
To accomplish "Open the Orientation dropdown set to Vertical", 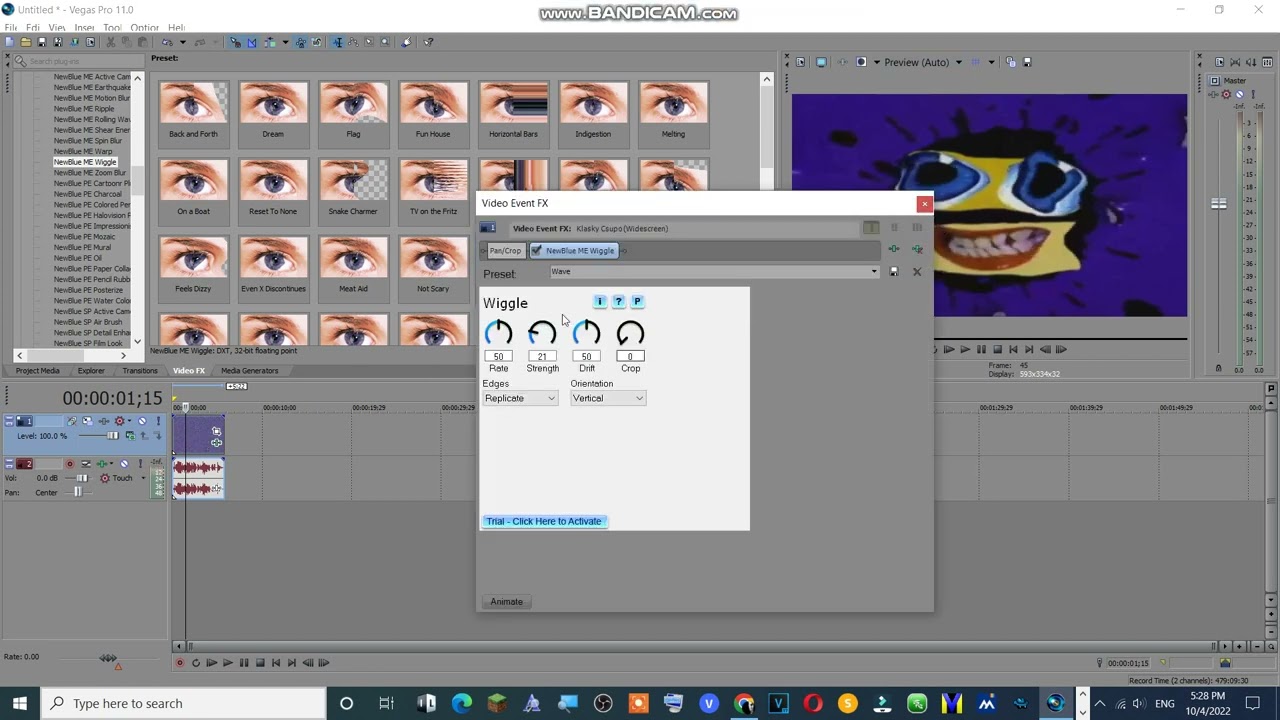I will 608,398.
